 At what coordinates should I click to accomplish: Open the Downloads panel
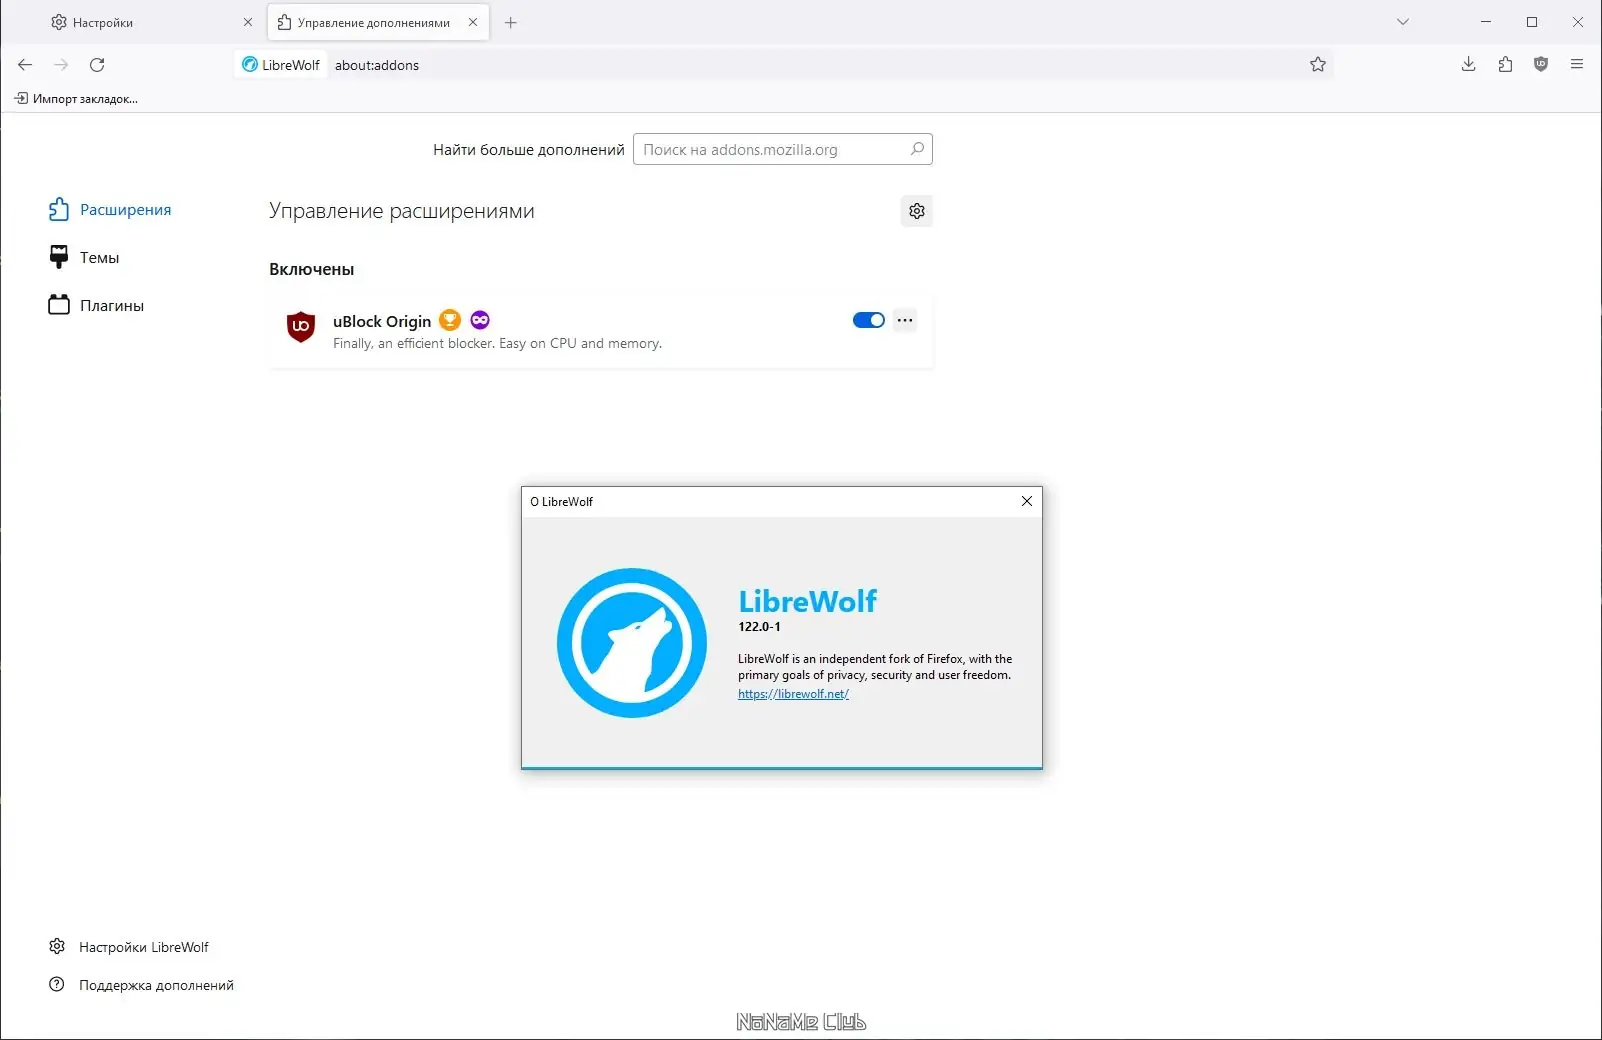point(1468,65)
